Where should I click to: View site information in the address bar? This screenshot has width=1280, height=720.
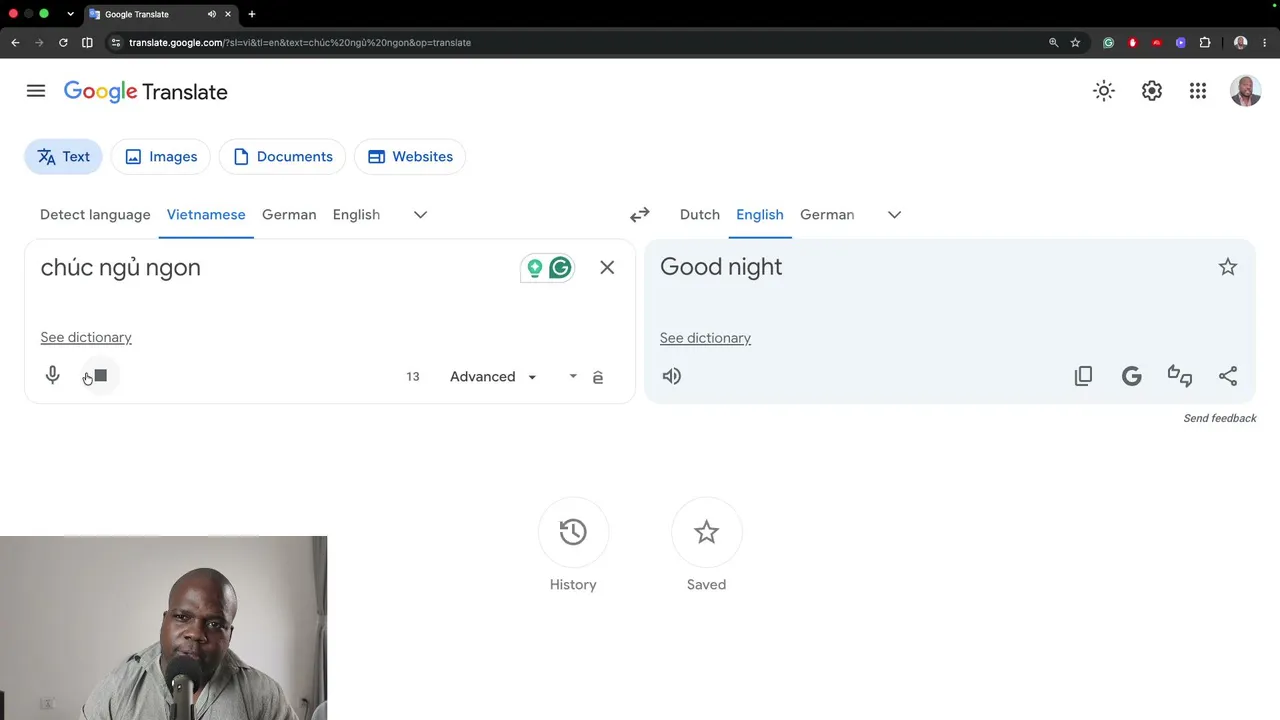click(116, 43)
